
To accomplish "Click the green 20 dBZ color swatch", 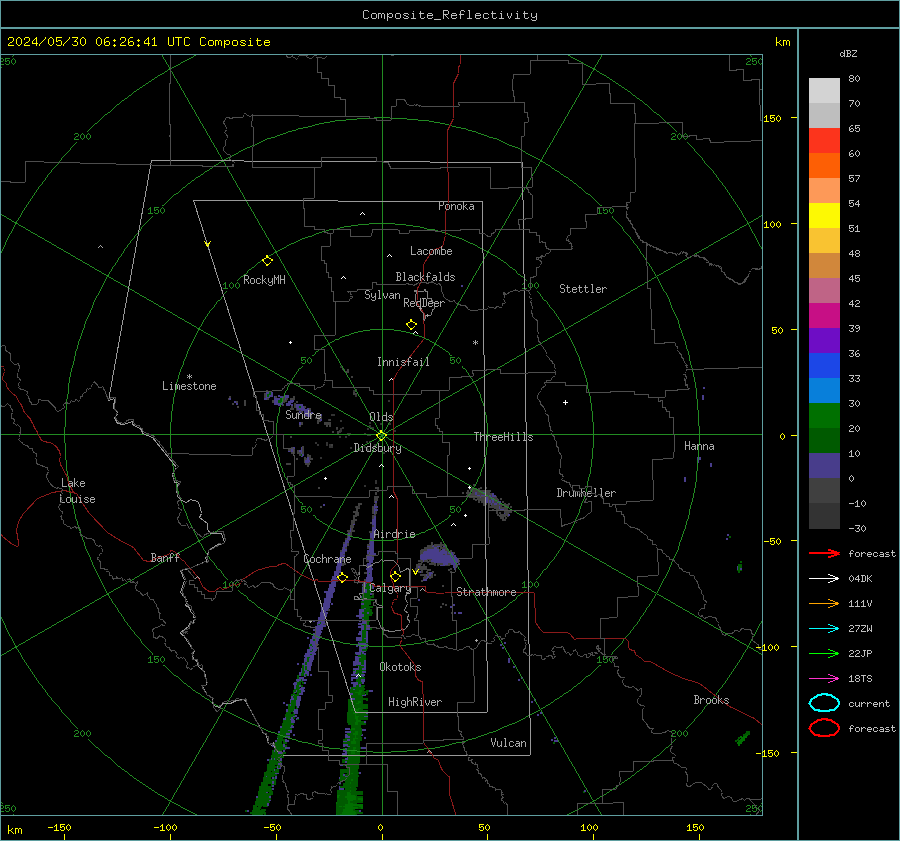I will point(824,416).
